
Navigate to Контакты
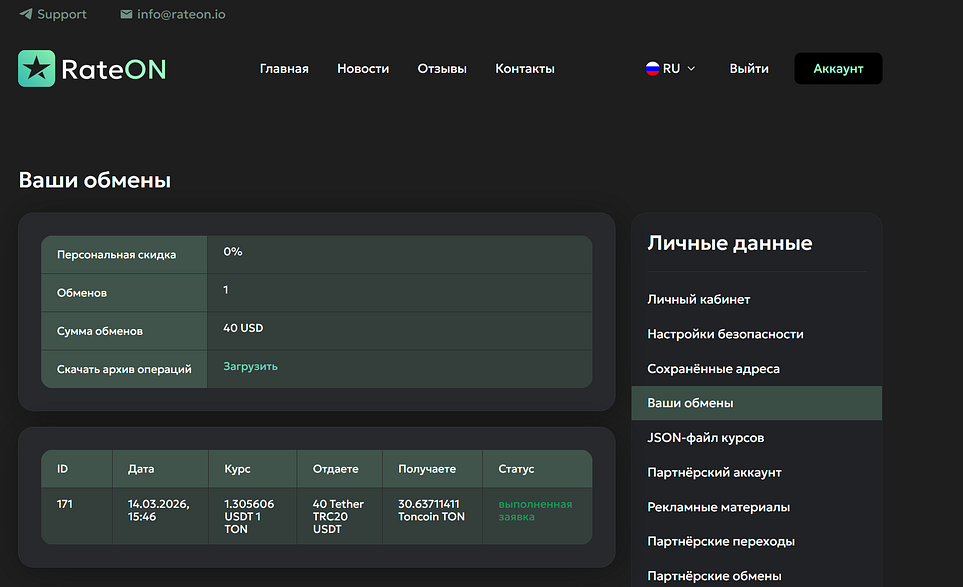coord(525,69)
